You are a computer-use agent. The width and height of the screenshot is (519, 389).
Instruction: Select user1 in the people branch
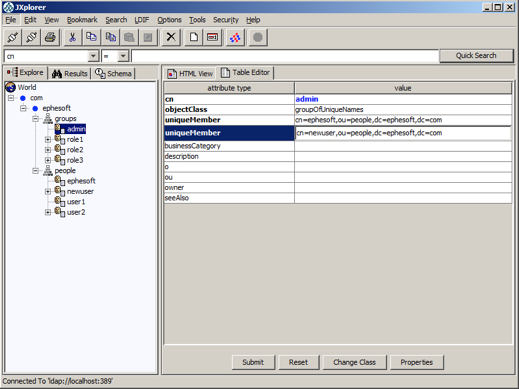coord(76,202)
